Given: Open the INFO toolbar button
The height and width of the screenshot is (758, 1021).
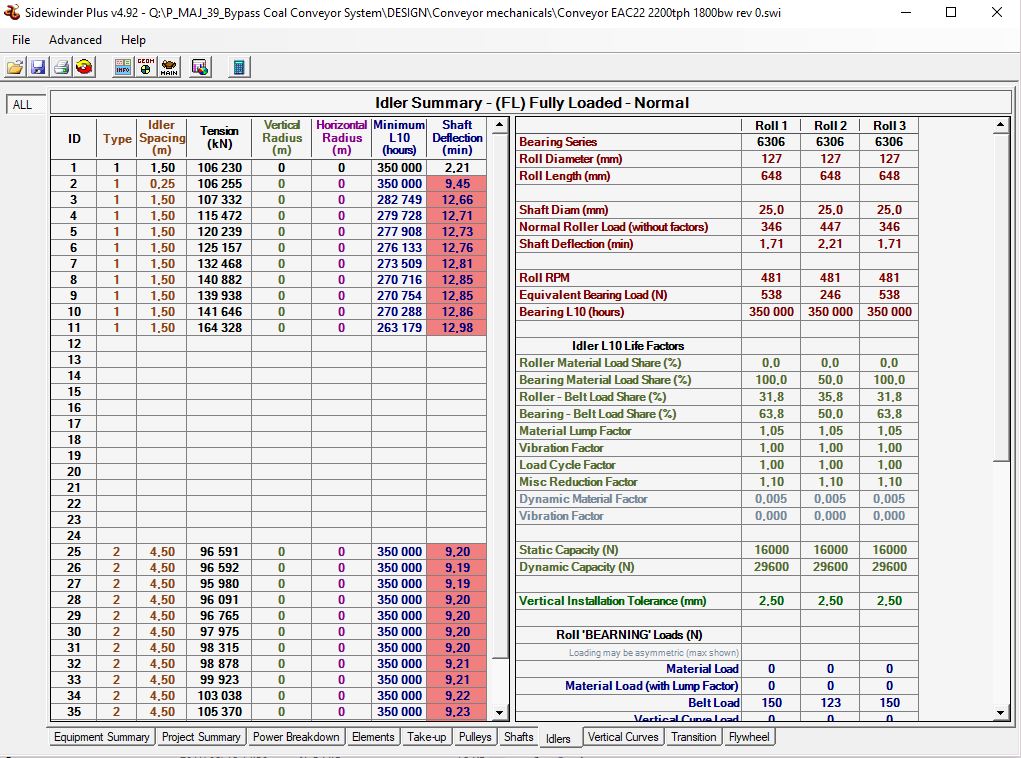Looking at the screenshot, I should pos(123,67).
